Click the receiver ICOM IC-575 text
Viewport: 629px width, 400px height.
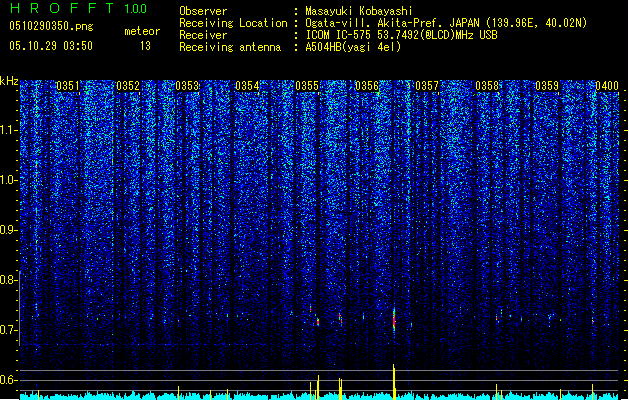tap(401, 35)
